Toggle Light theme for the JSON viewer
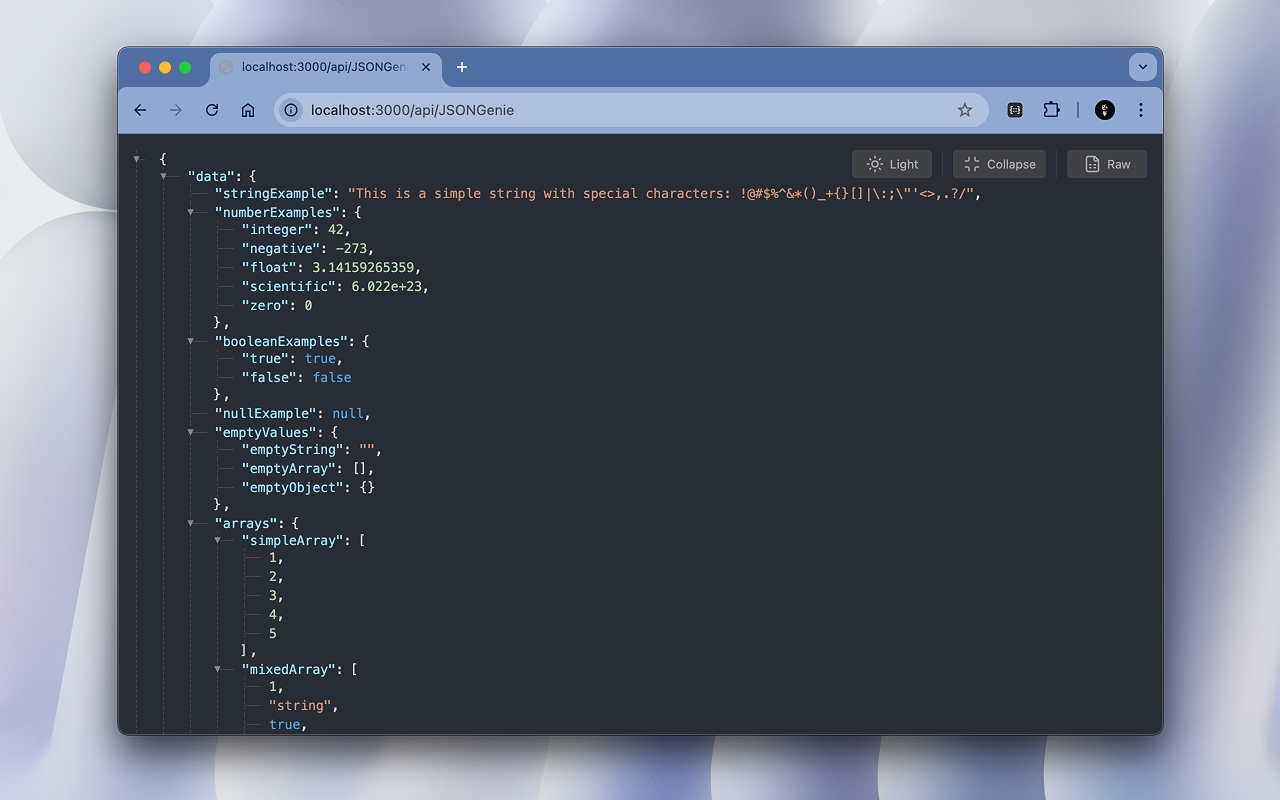This screenshot has height=800, width=1280. (891, 164)
